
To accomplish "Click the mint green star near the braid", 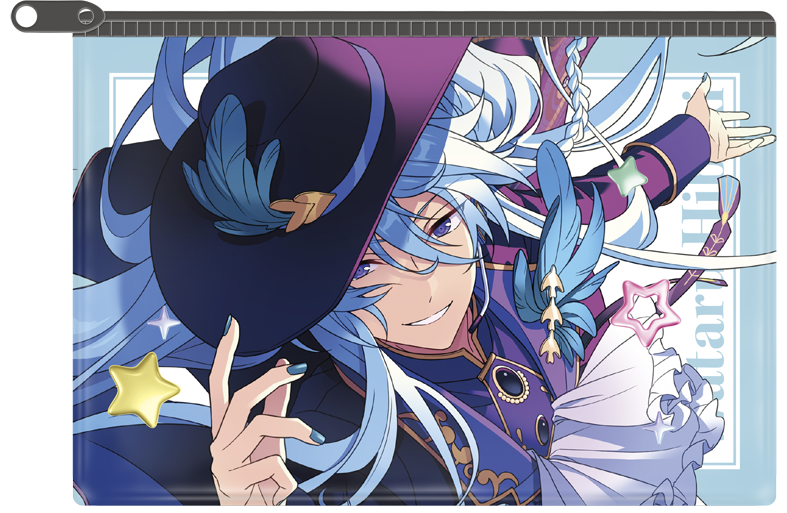I will coord(626,175).
